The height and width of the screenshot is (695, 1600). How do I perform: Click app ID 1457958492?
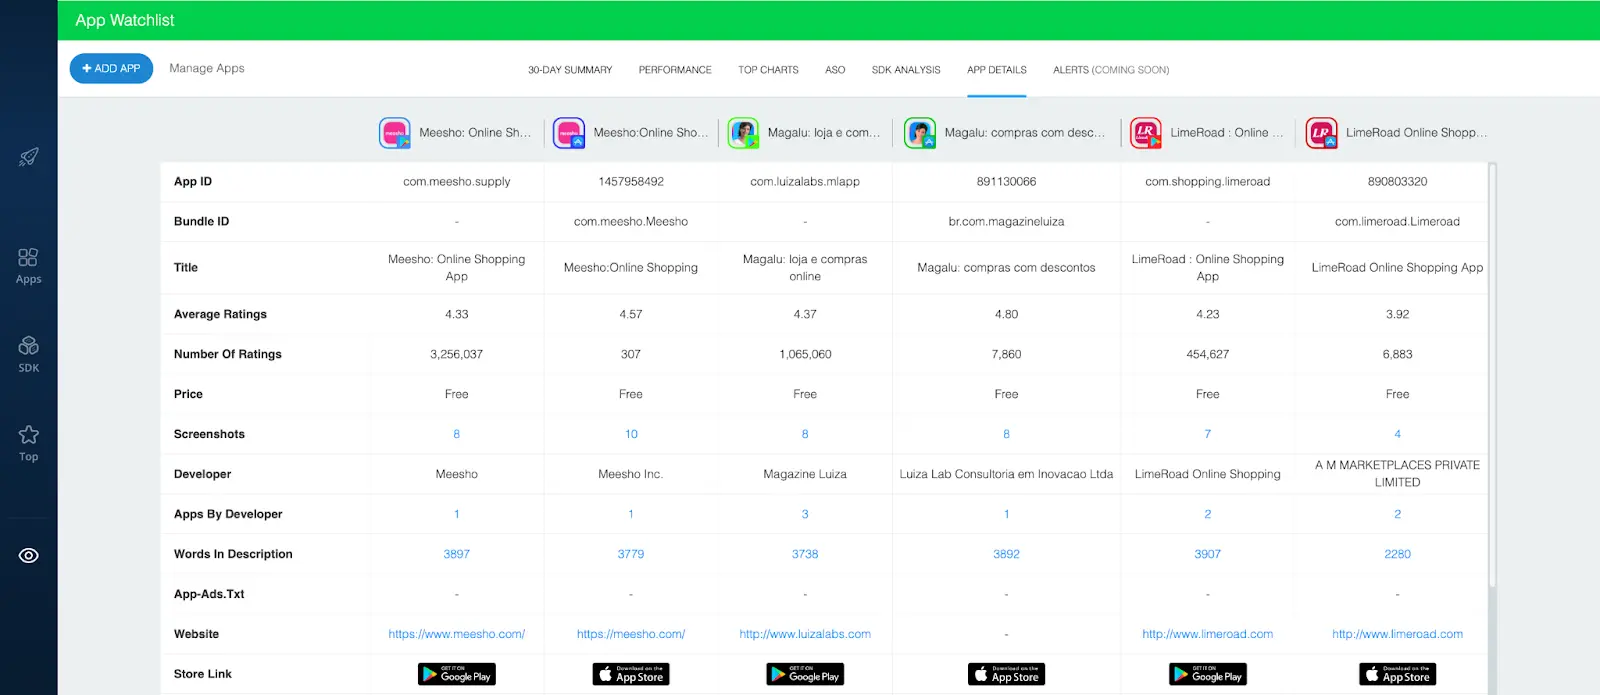pos(631,182)
